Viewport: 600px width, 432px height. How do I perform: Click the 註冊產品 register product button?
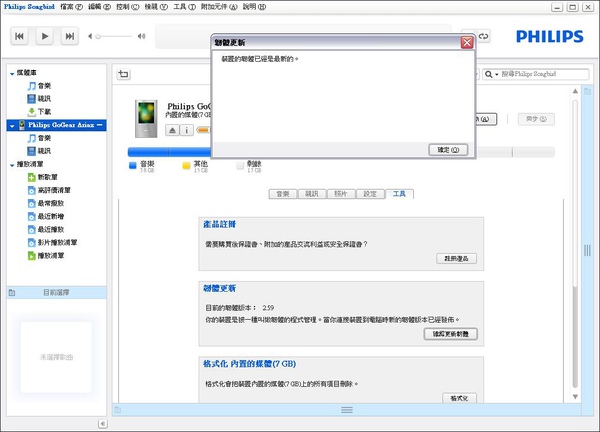[457, 259]
